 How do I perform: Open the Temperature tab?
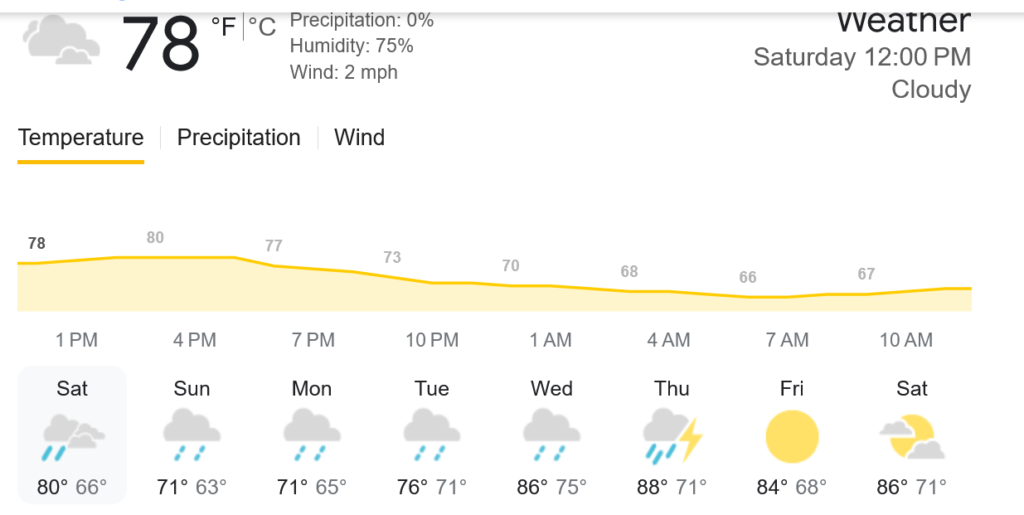[81, 138]
